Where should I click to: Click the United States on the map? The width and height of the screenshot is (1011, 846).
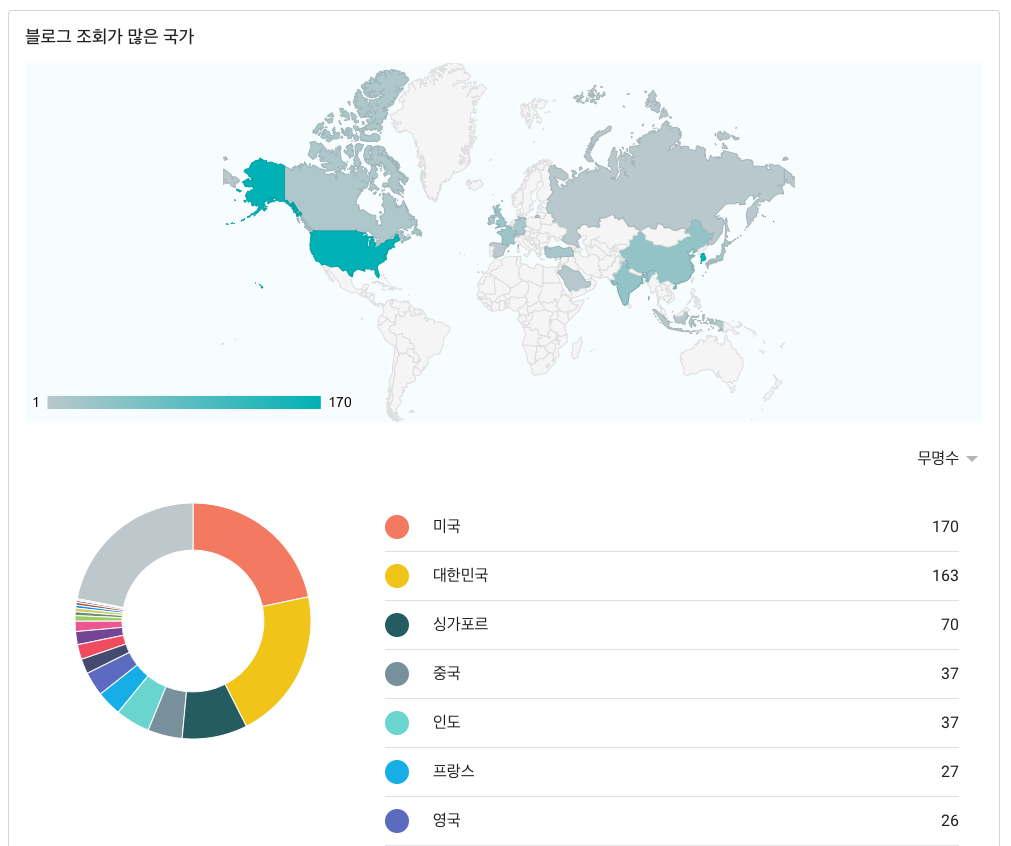tap(348, 250)
